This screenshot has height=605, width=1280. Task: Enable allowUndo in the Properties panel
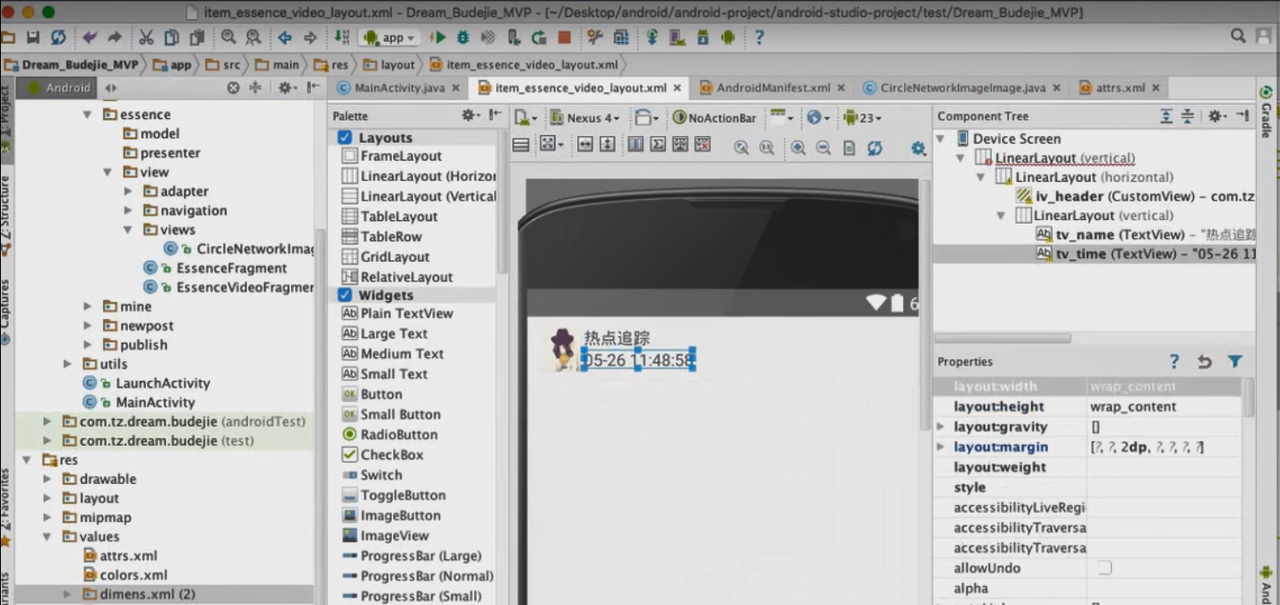tap(1104, 568)
